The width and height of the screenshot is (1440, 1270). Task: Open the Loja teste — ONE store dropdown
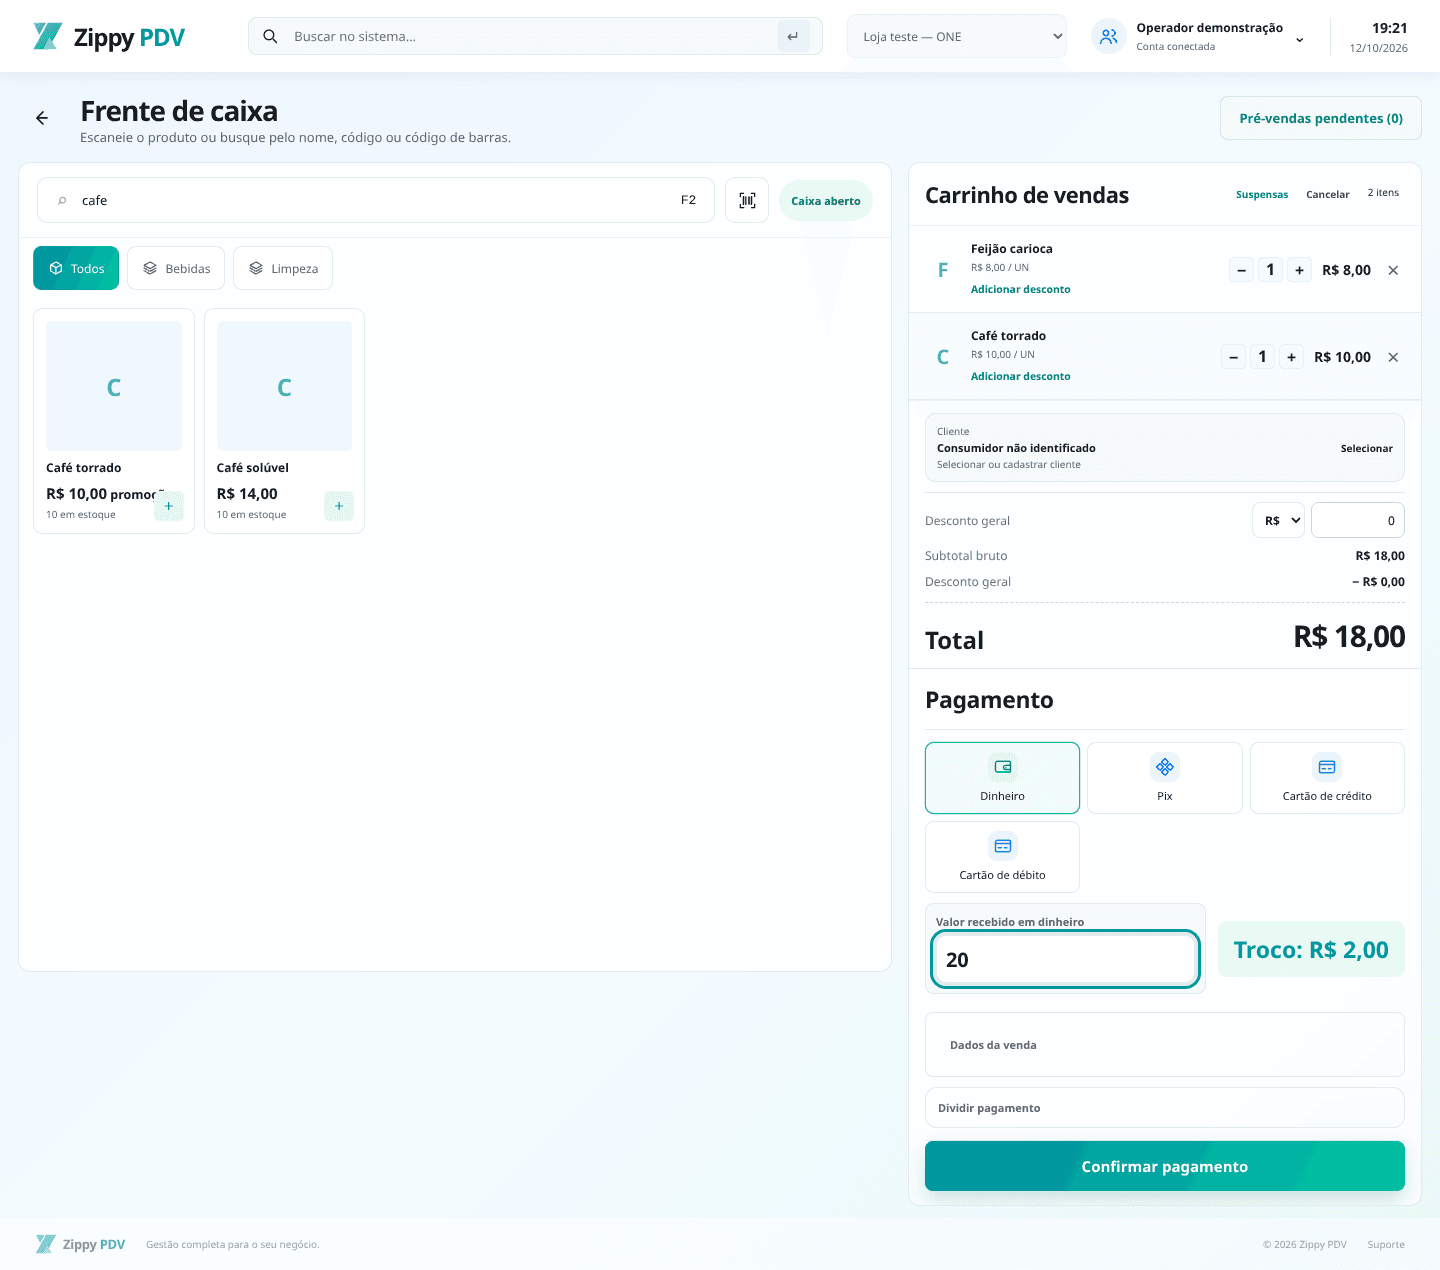tap(957, 36)
